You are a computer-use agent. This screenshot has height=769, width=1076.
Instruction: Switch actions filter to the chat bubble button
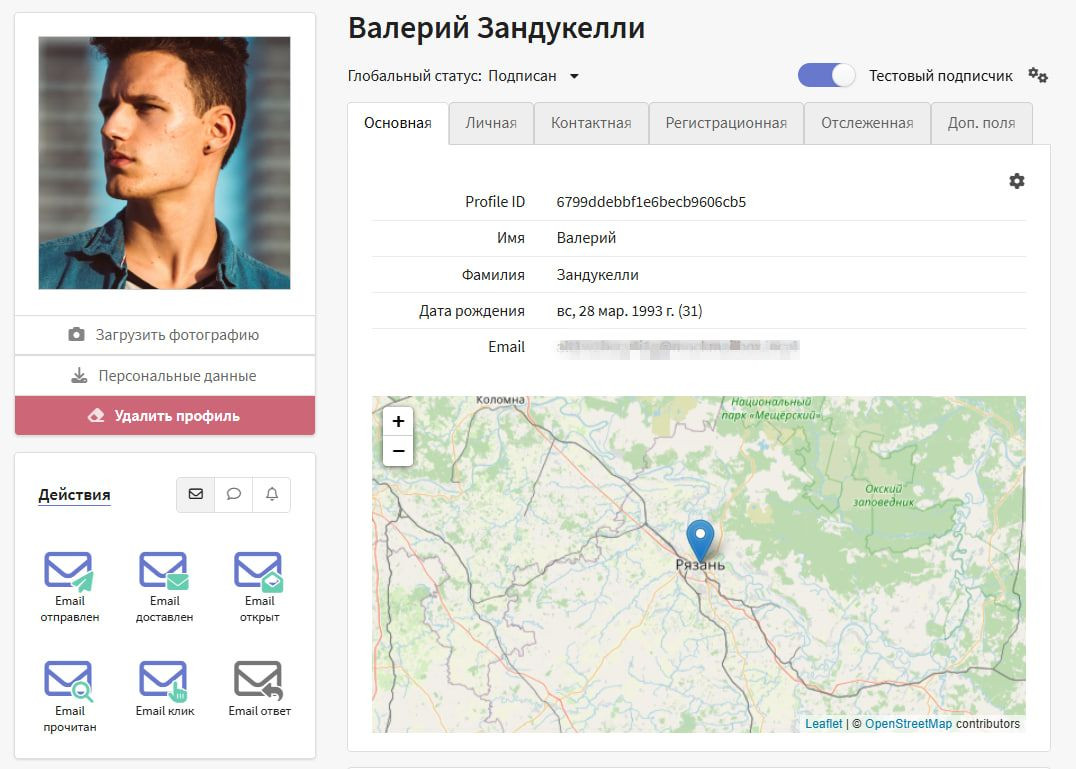point(234,494)
